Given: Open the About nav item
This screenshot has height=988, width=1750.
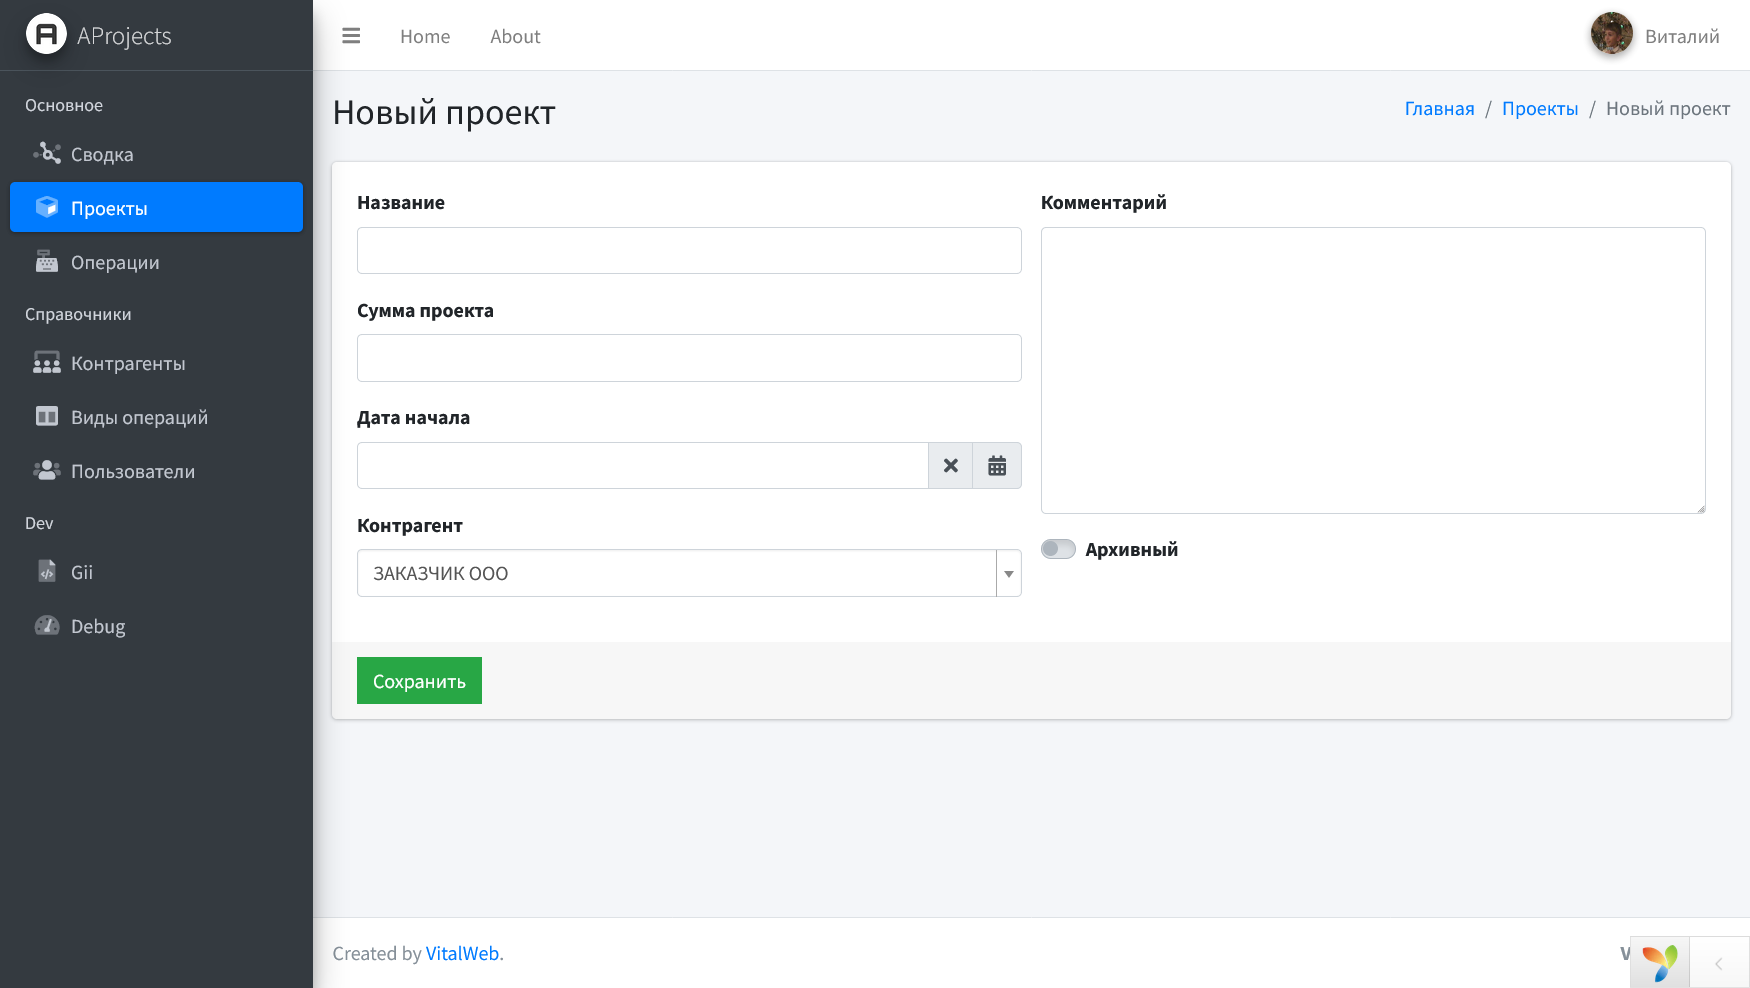Looking at the screenshot, I should pos(515,36).
